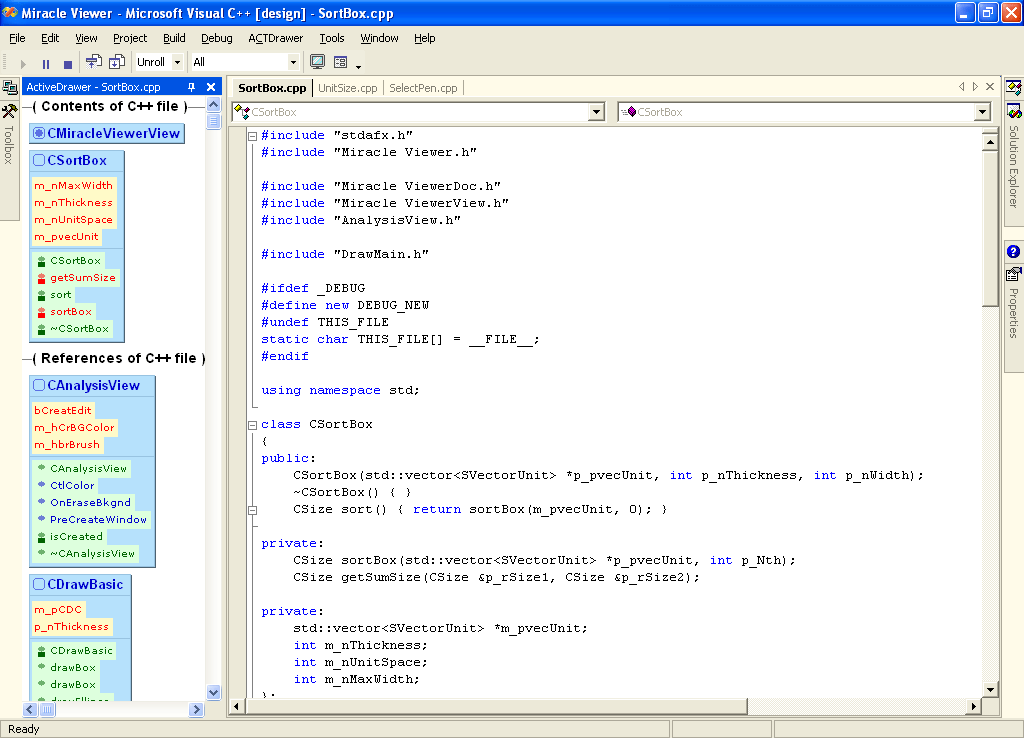Image resolution: width=1024 pixels, height=738 pixels.
Task: Open the Project menu
Action: (x=130, y=38)
